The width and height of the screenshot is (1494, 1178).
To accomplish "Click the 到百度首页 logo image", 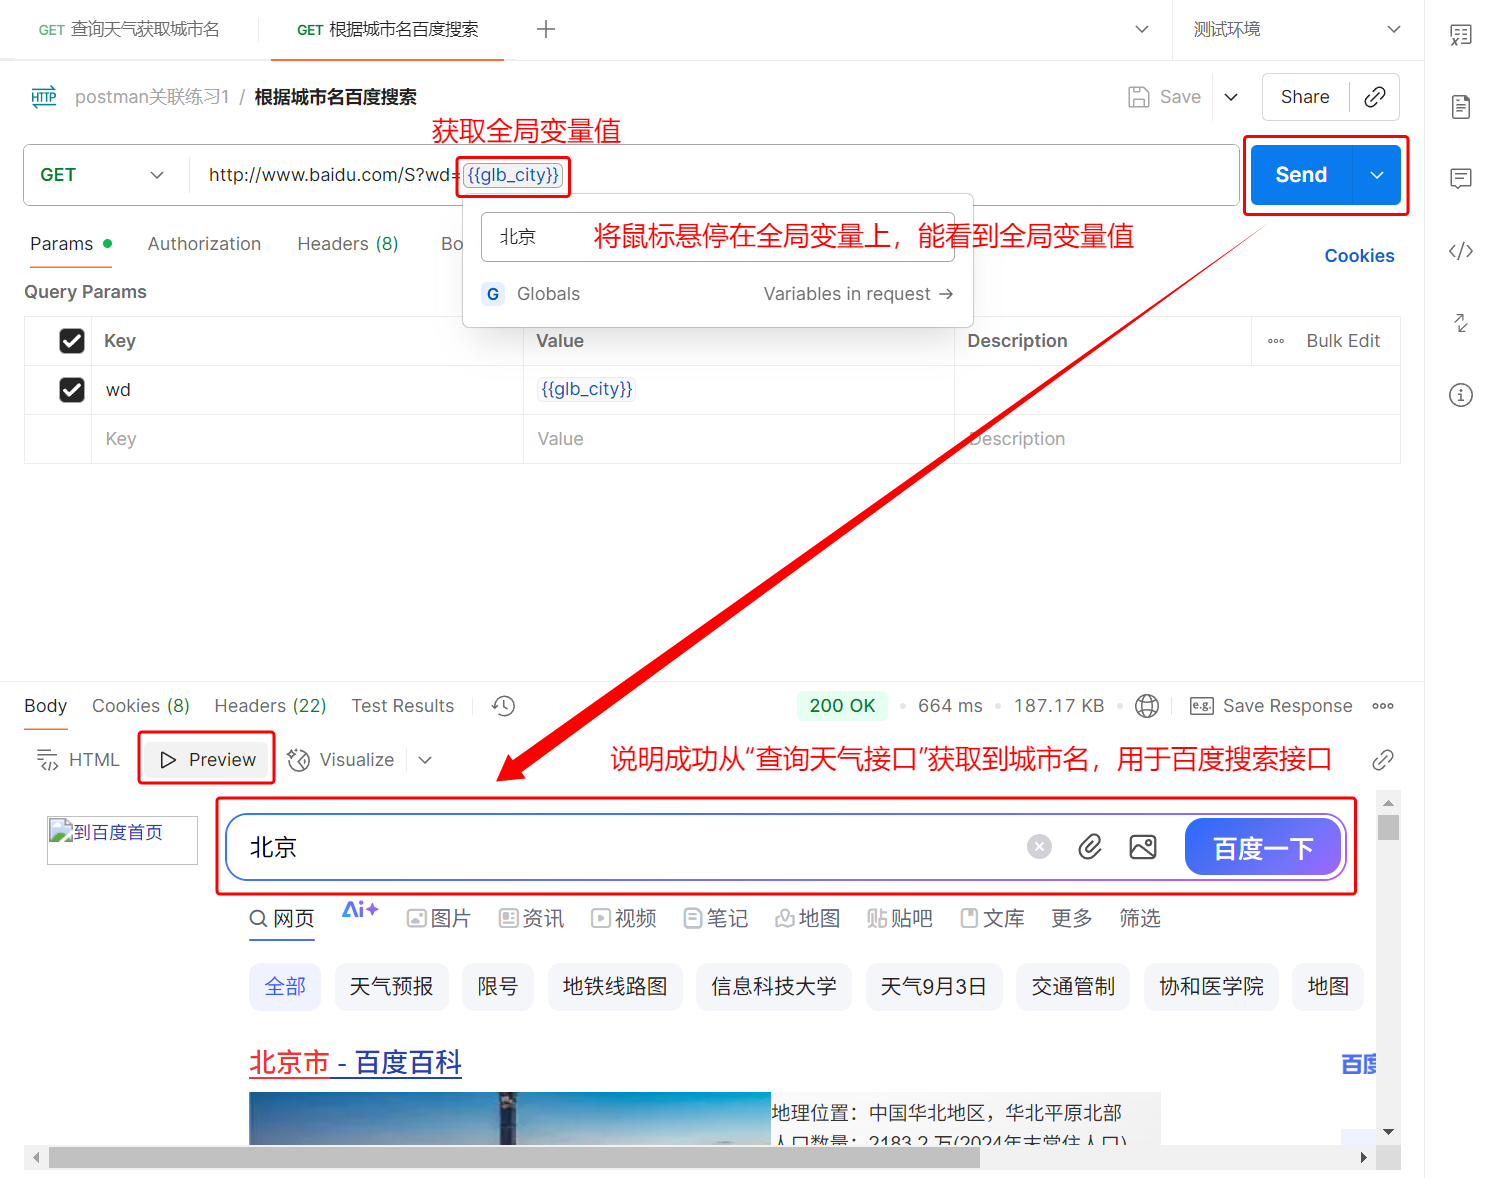I will click(122, 840).
